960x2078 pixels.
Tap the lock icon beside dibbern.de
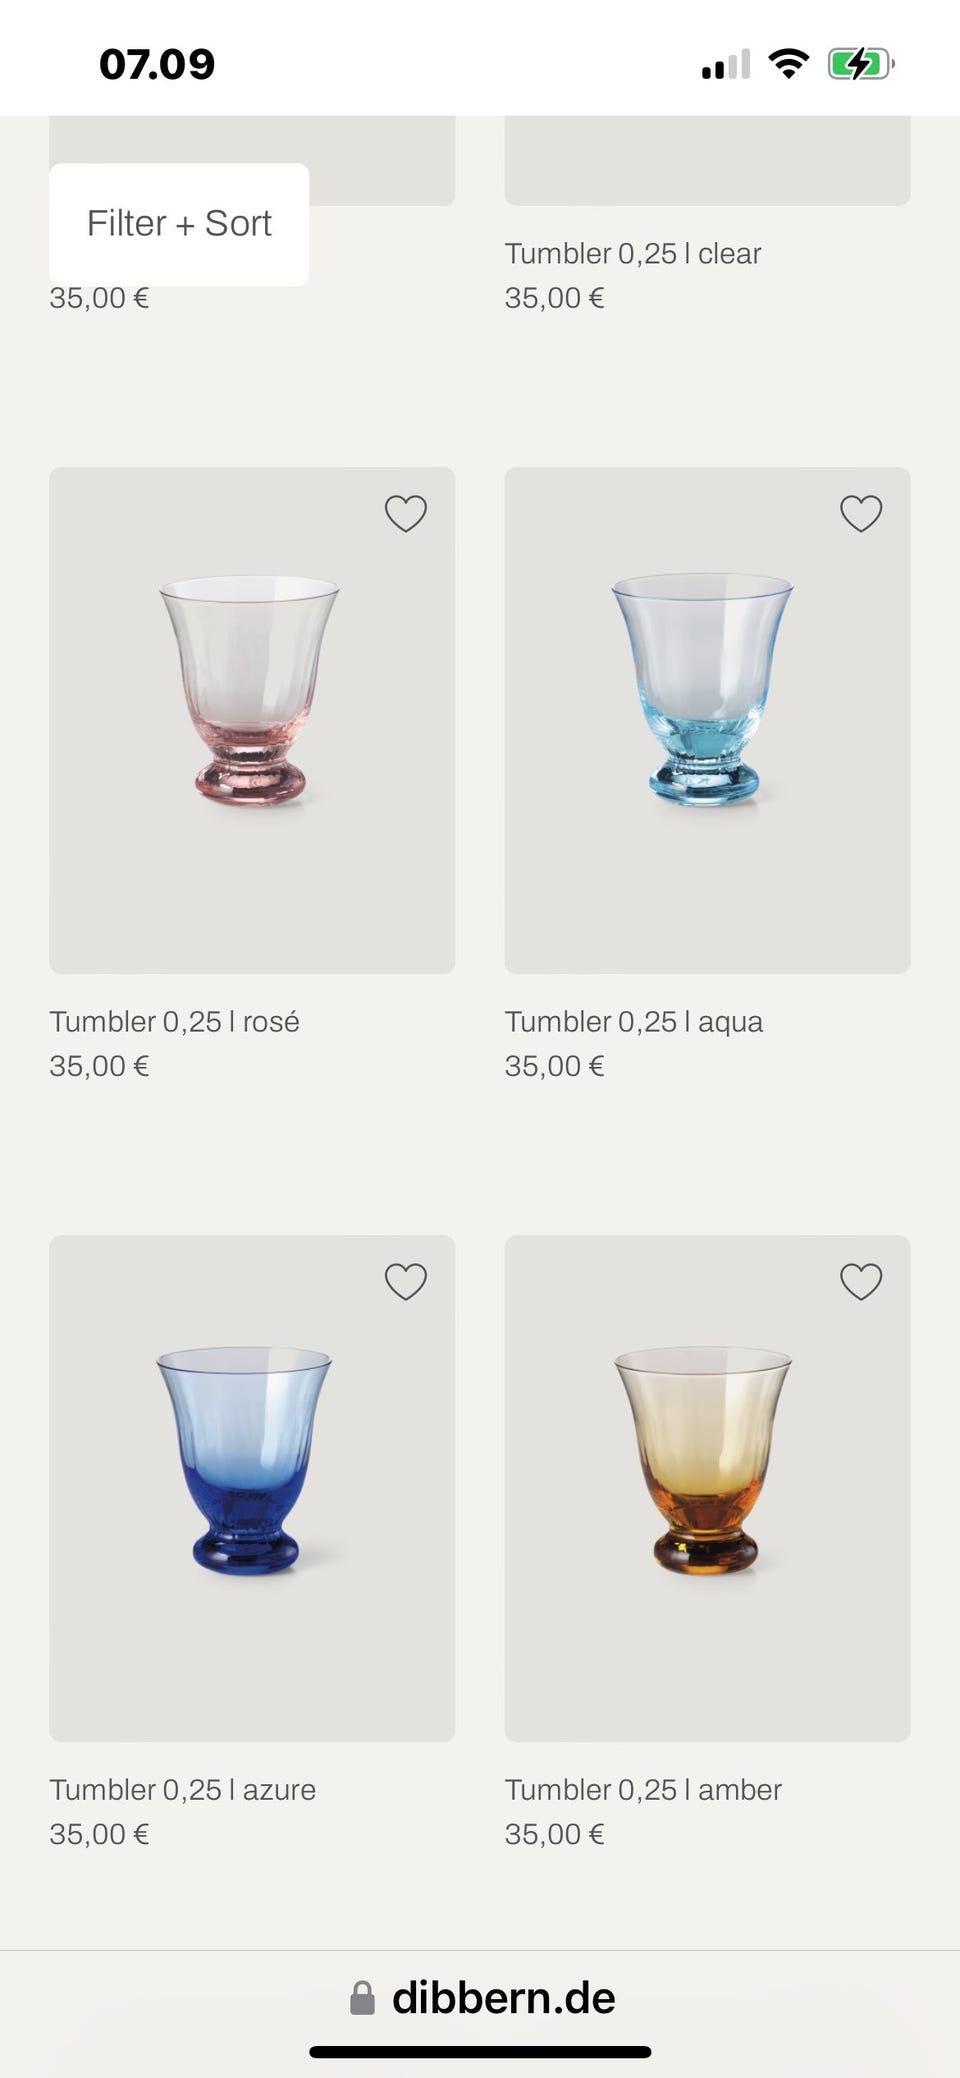point(362,1999)
